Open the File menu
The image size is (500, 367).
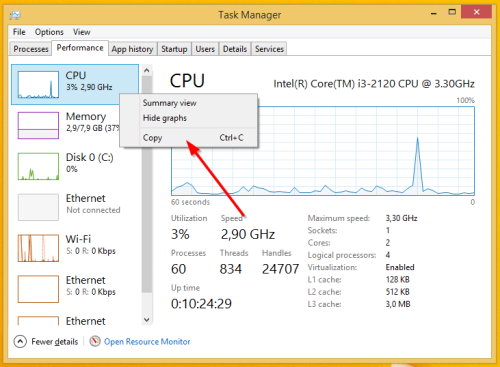point(19,32)
